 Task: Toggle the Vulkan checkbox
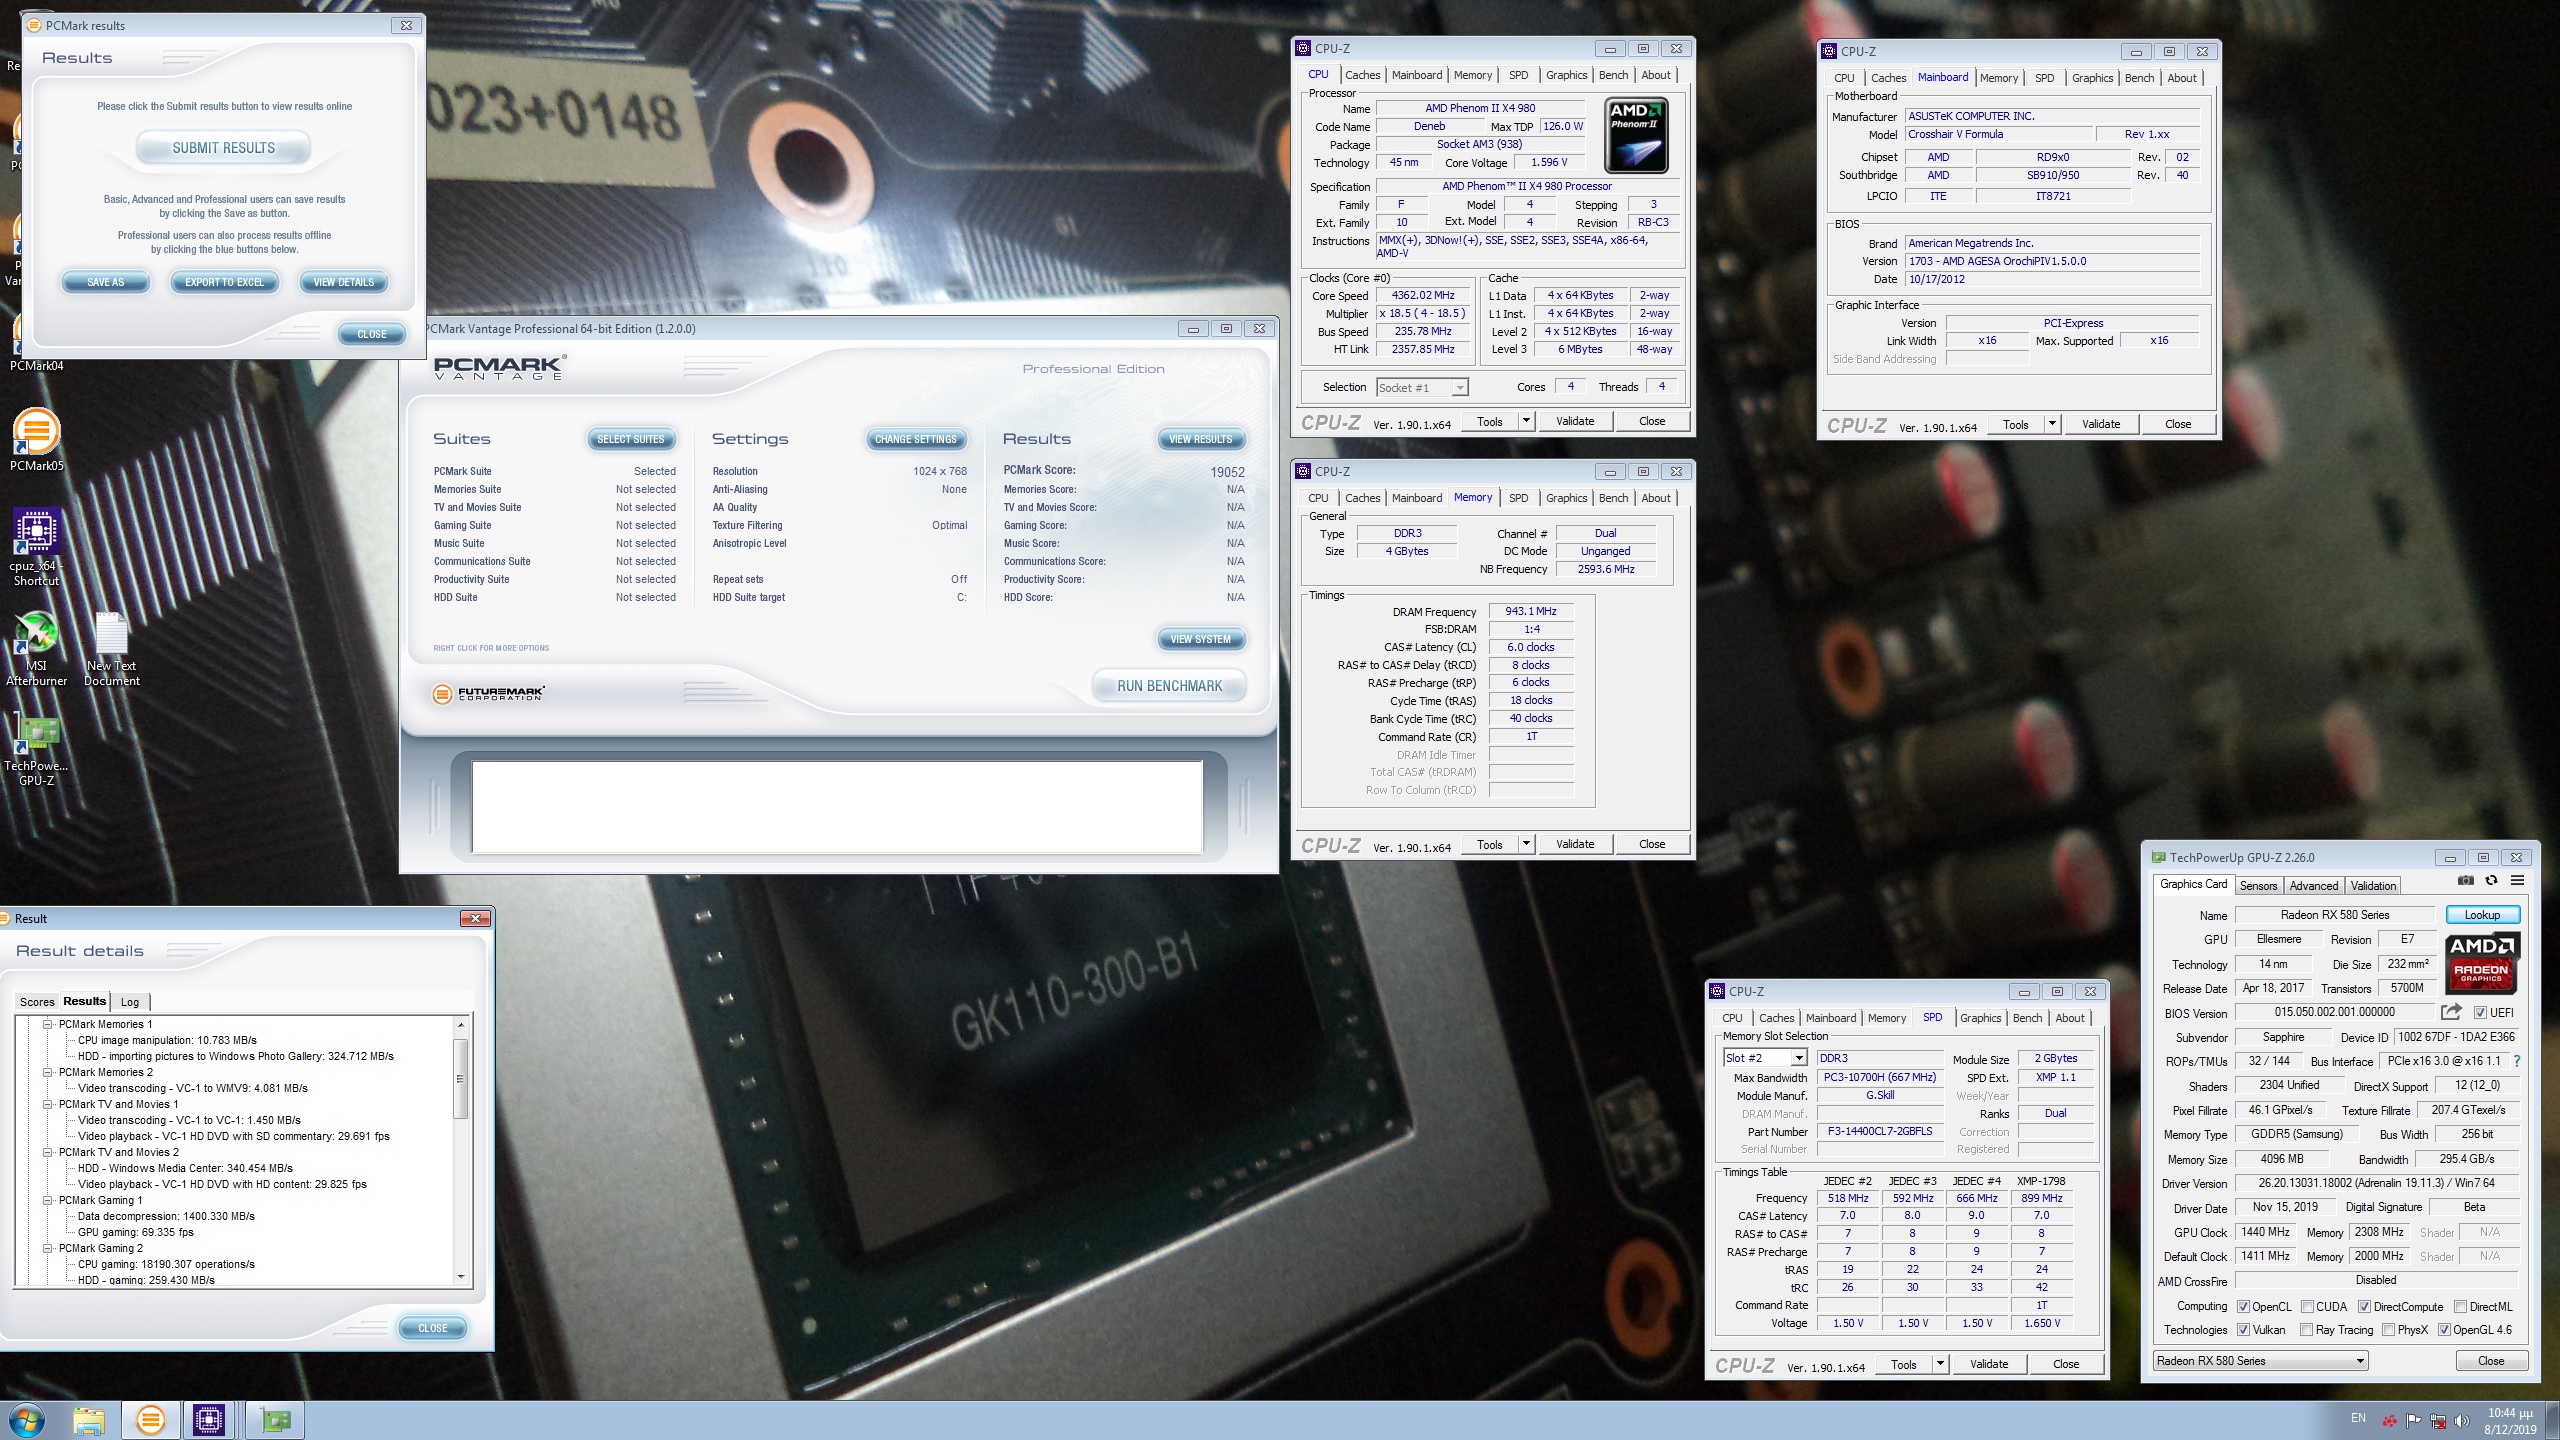(x=2243, y=1329)
